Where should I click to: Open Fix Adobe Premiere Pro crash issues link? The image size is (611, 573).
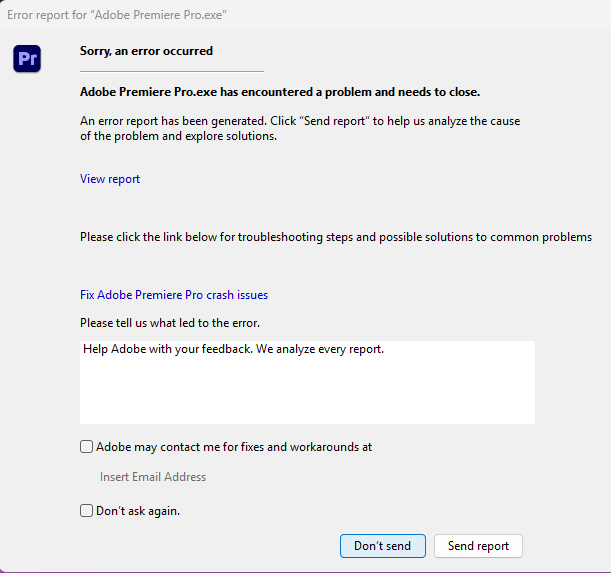tap(174, 295)
